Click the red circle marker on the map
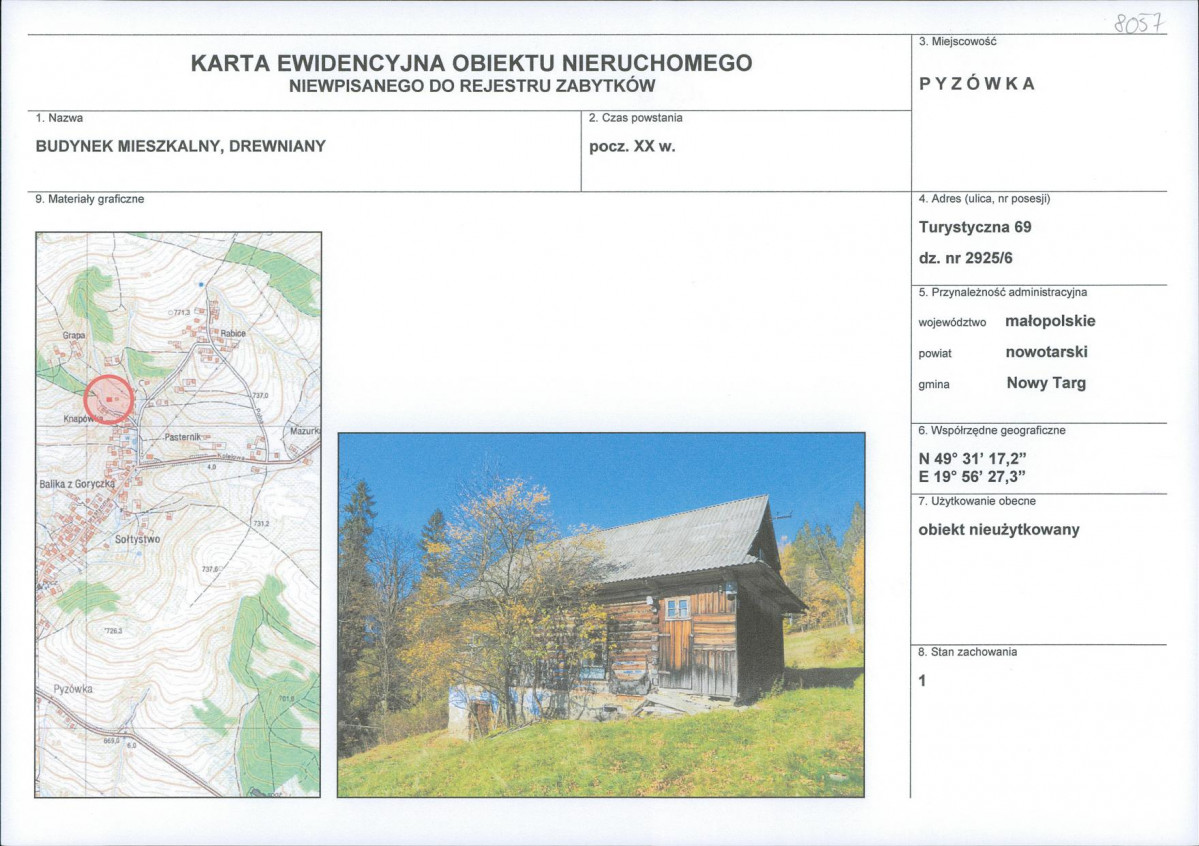The image size is (1199, 846). [x=109, y=400]
